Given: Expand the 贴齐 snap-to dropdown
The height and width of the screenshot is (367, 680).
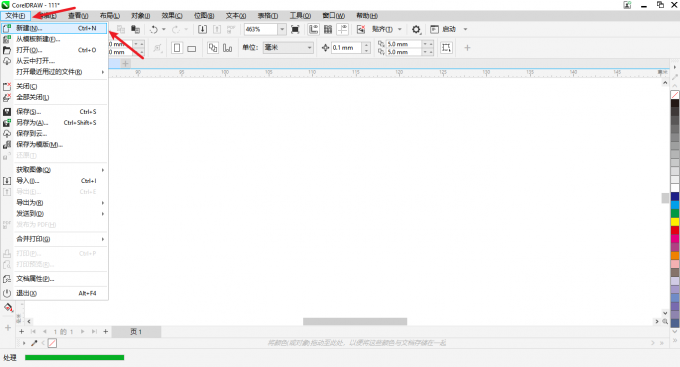Looking at the screenshot, I should pyautogui.click(x=400, y=29).
